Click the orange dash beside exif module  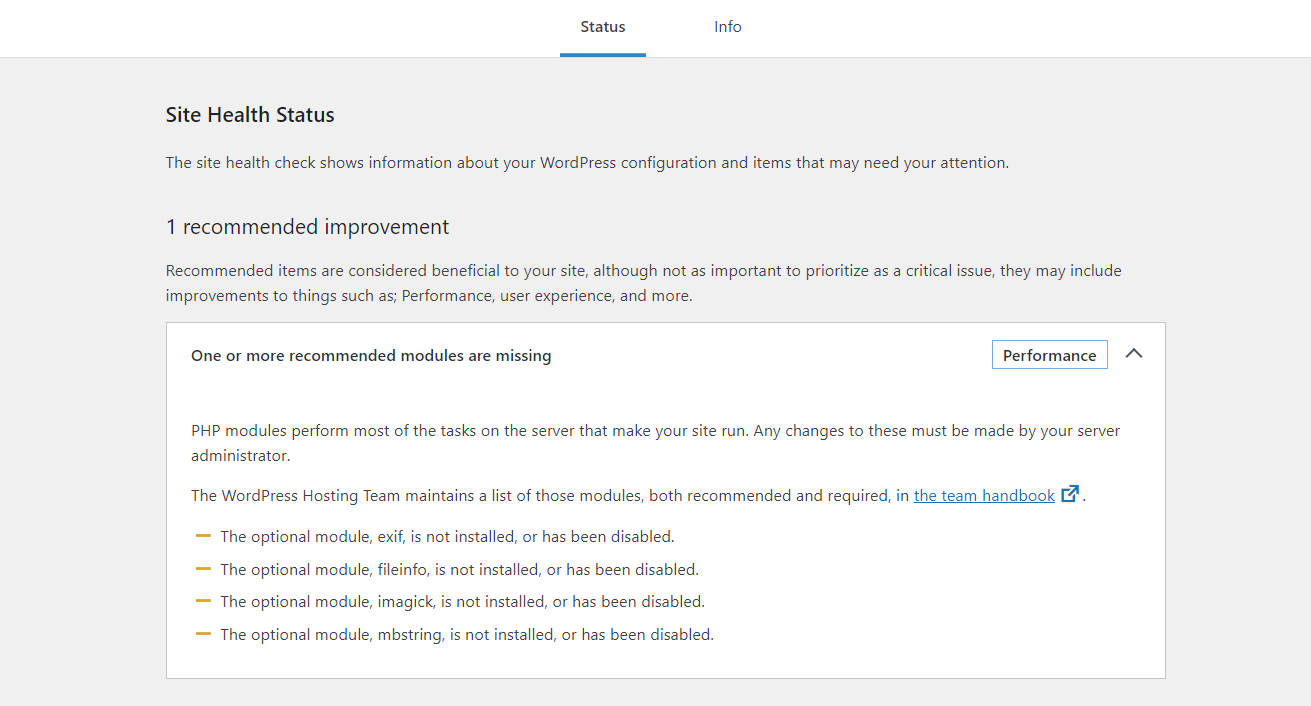click(203, 536)
